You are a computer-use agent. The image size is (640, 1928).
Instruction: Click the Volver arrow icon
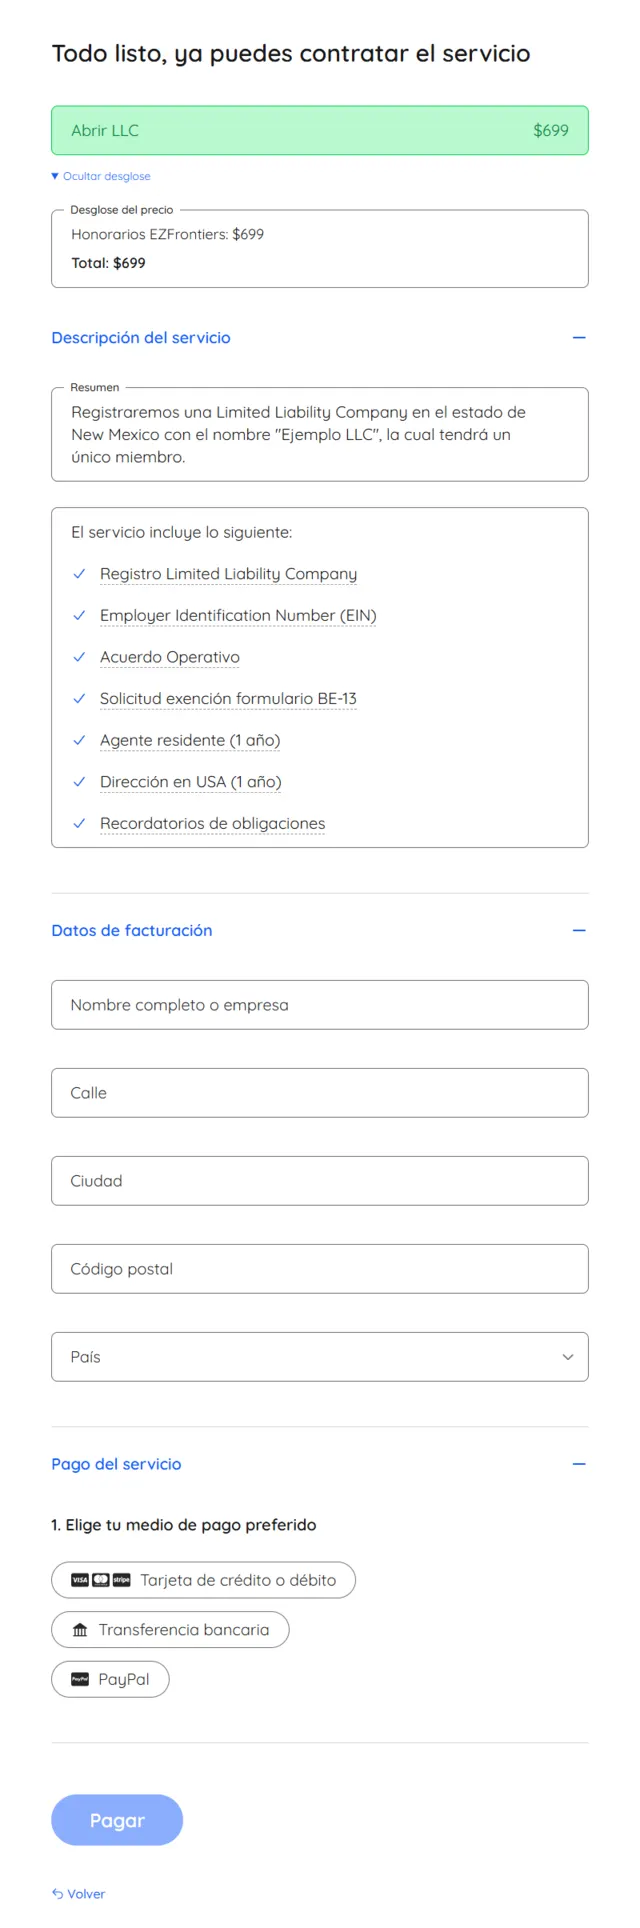[x=57, y=1892]
